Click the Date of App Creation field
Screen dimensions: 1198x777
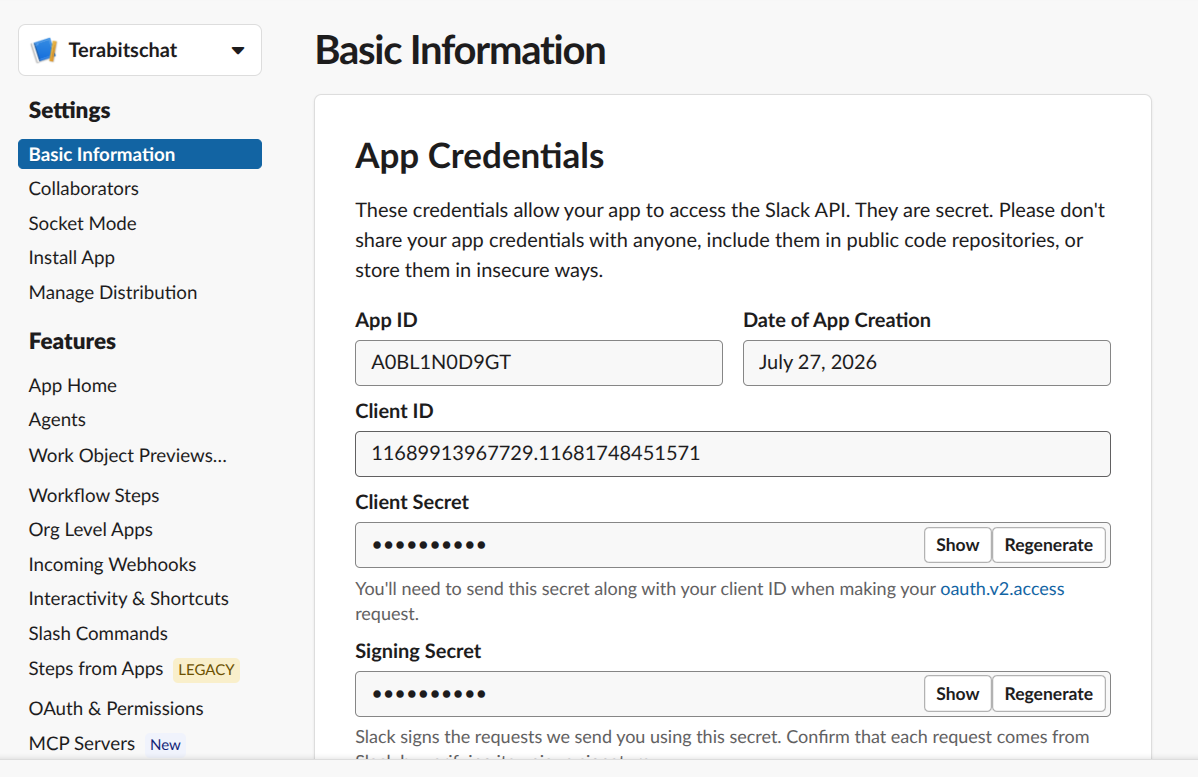coord(927,363)
